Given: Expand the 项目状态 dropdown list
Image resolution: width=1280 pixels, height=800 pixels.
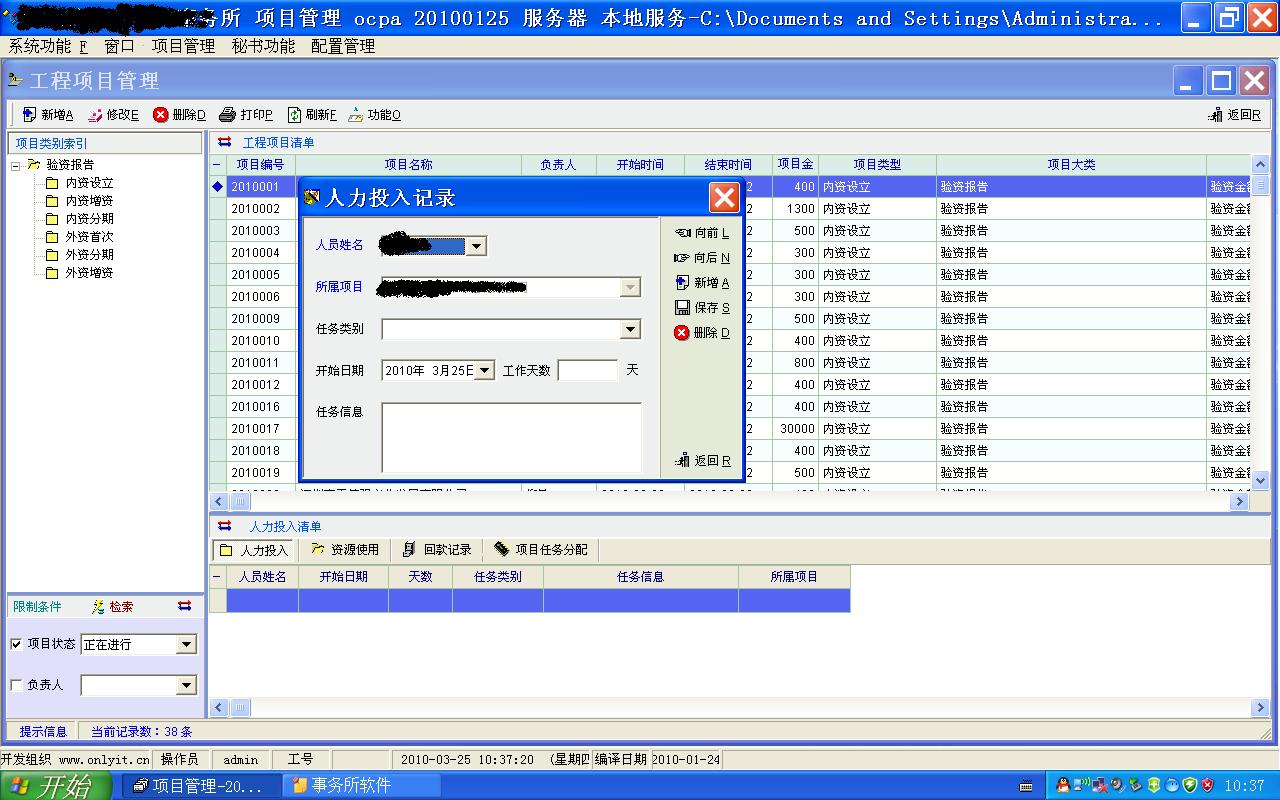Looking at the screenshot, I should click(x=186, y=645).
